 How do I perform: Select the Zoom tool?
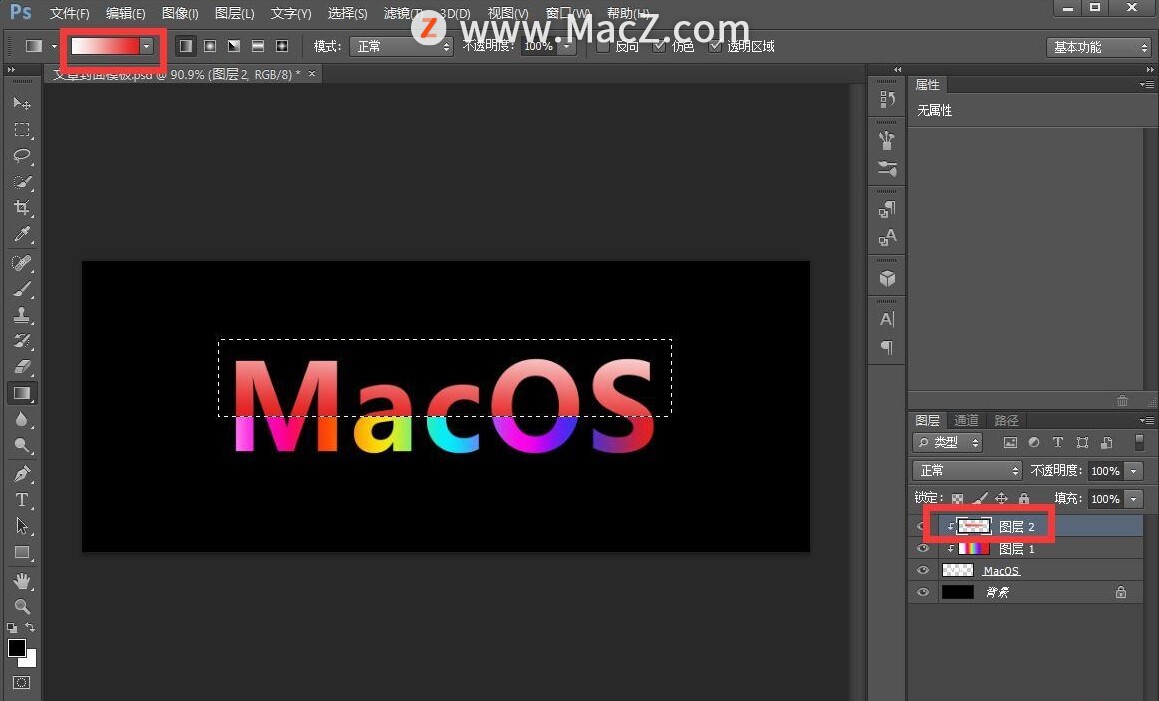click(22, 606)
